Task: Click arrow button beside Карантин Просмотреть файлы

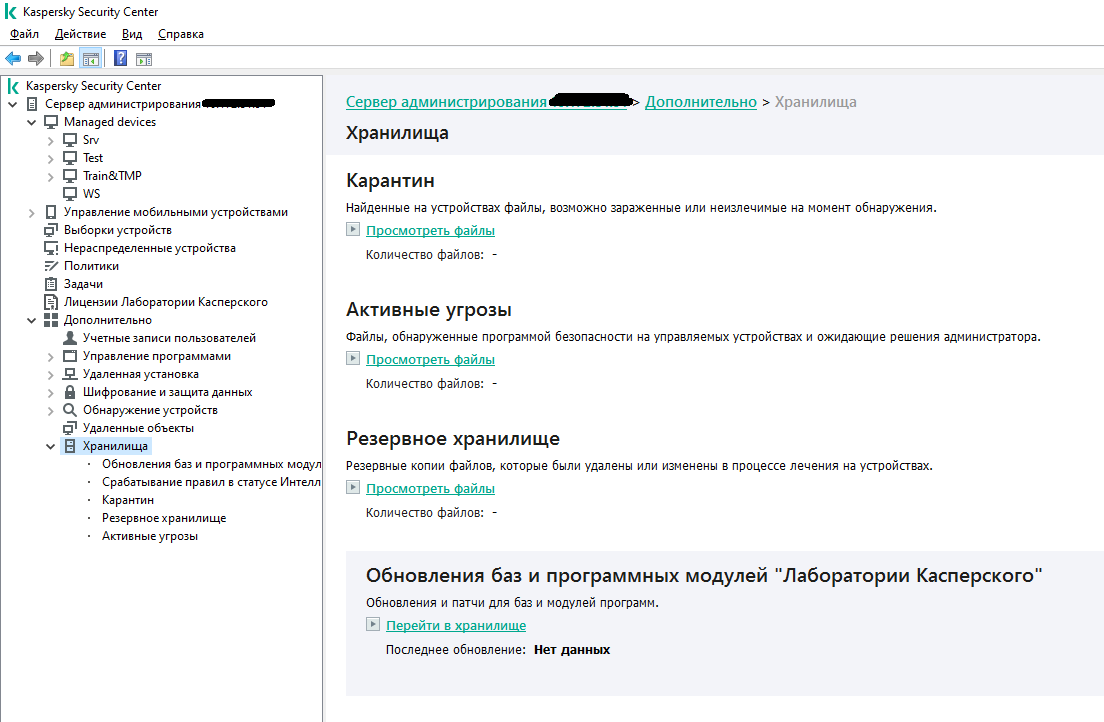Action: 353,229
